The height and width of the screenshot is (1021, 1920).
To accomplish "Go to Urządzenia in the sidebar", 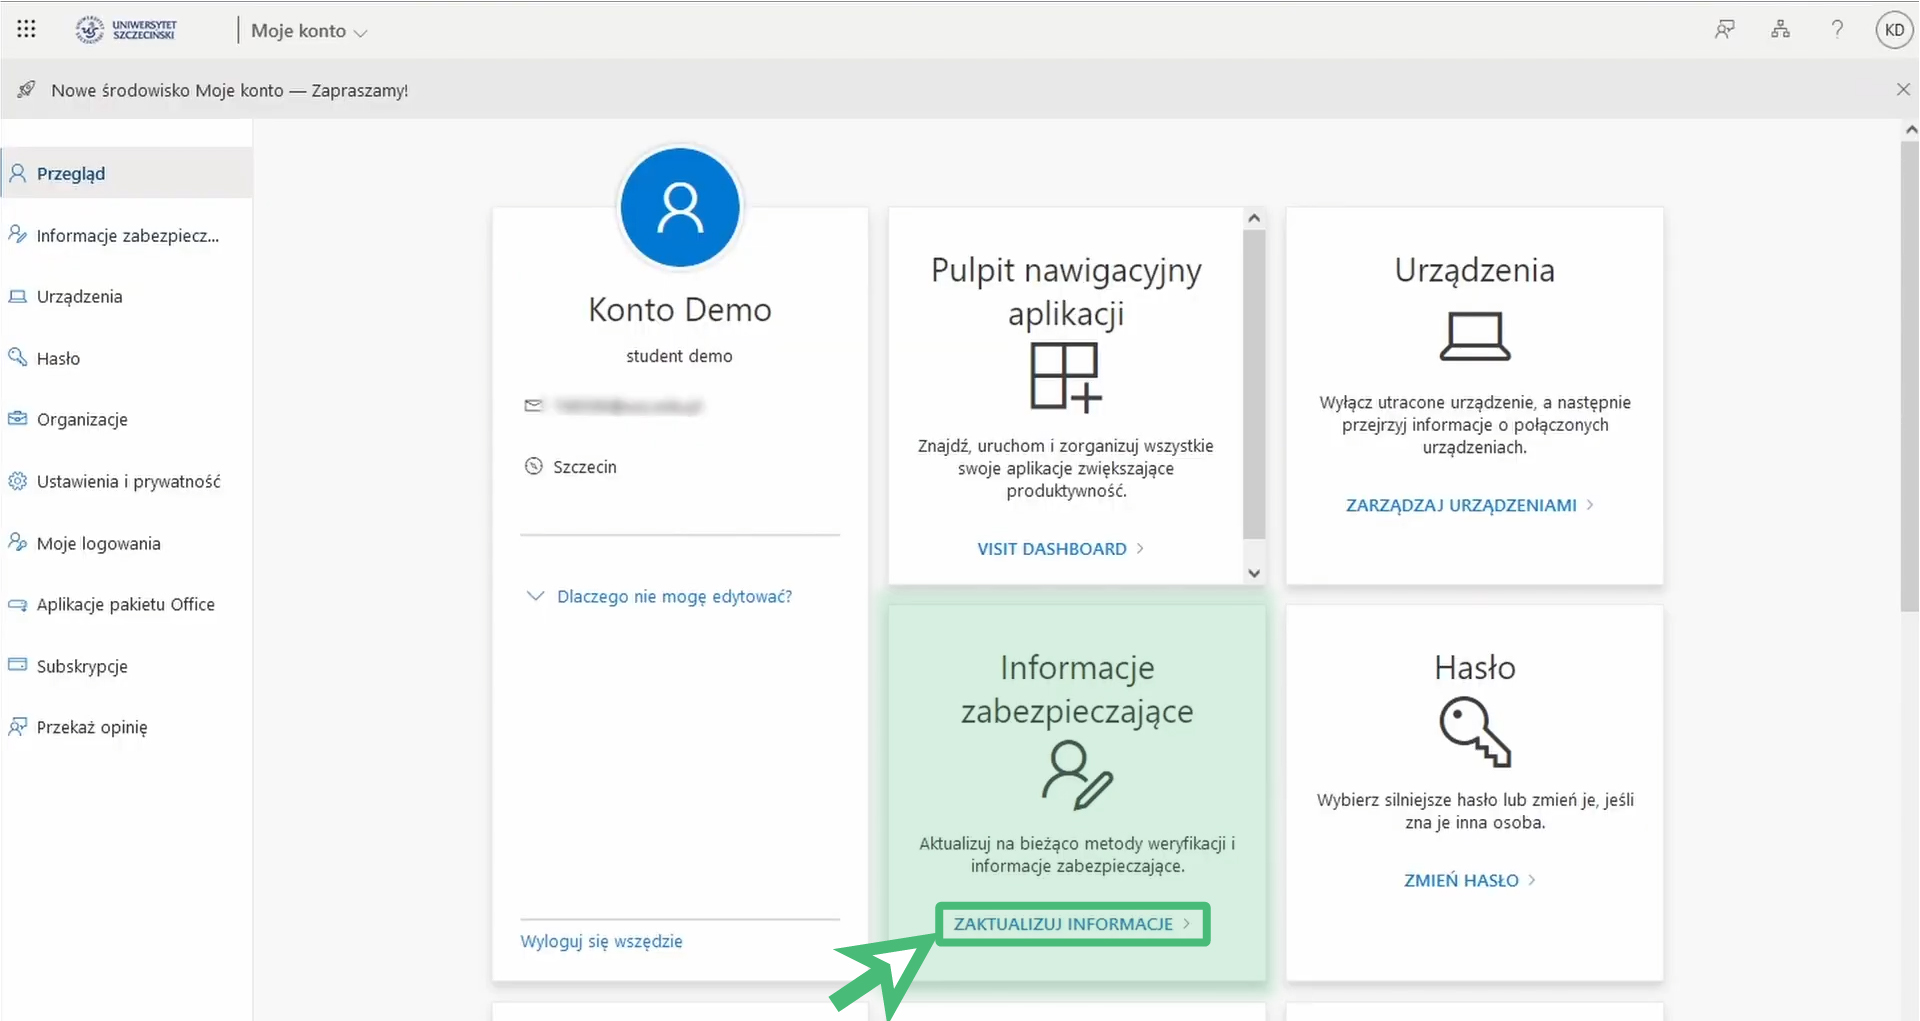I will pyautogui.click(x=79, y=297).
